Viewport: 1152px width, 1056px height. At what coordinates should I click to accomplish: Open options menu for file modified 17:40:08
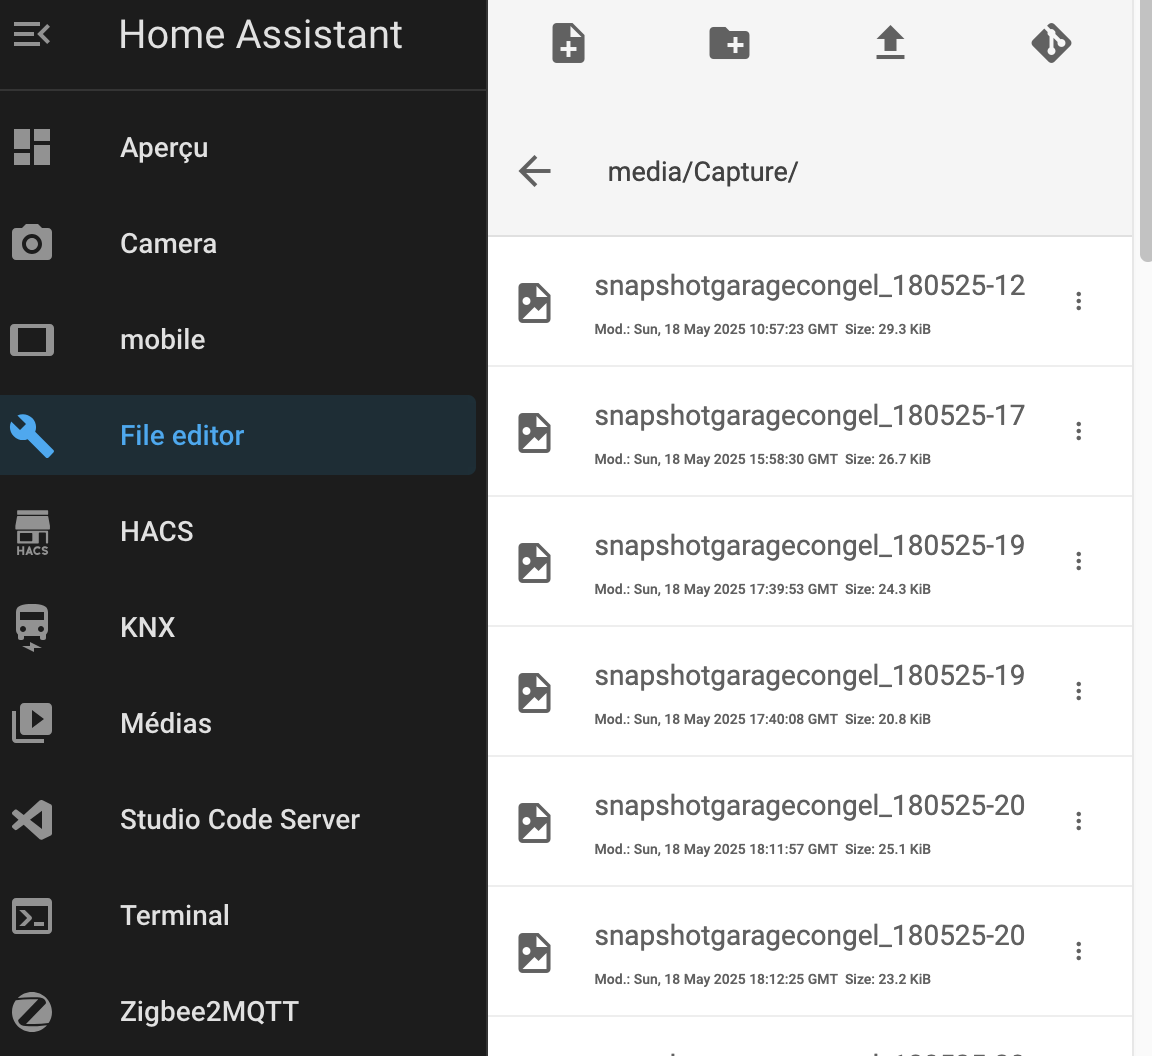pyautogui.click(x=1079, y=691)
